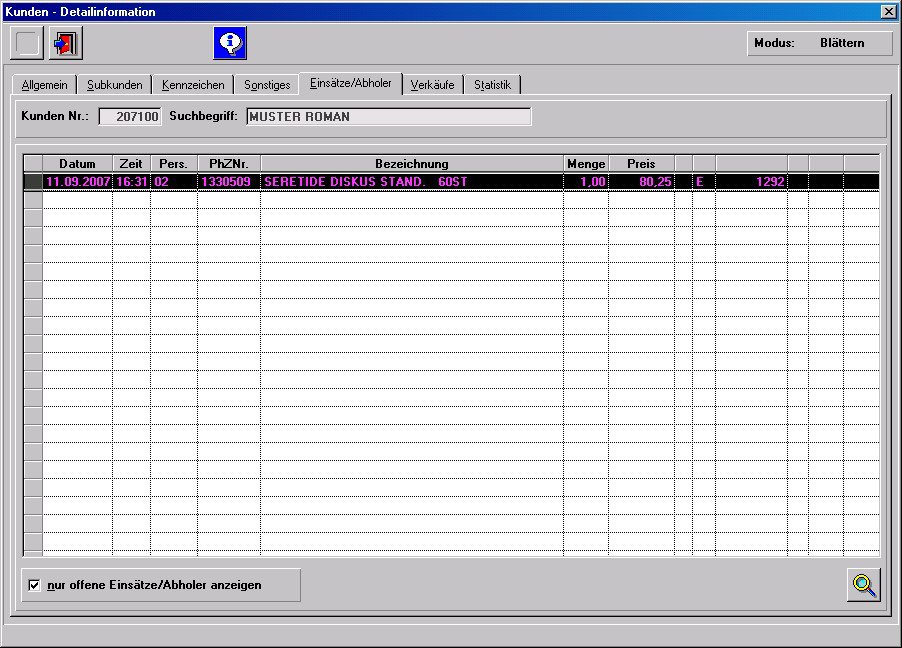Close the Kunden Detailinformation window
902x648 pixels.
tap(888, 11)
